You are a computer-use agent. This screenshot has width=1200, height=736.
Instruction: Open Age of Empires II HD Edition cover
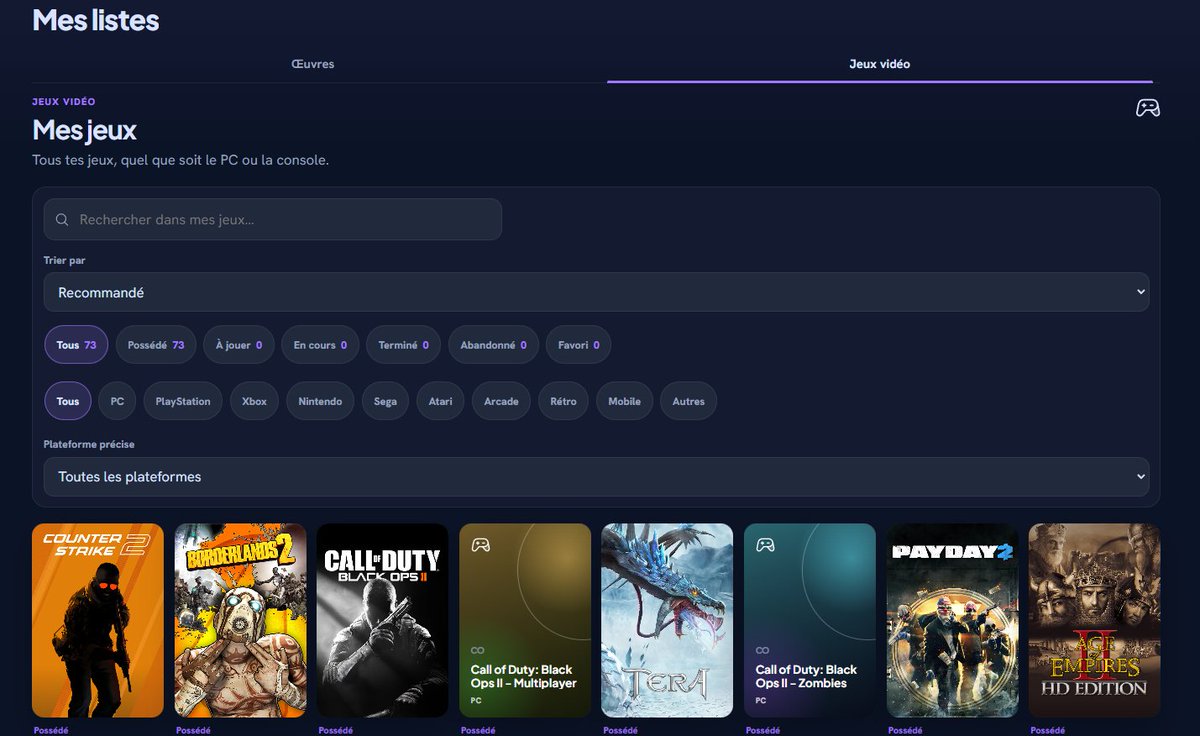(1094, 620)
